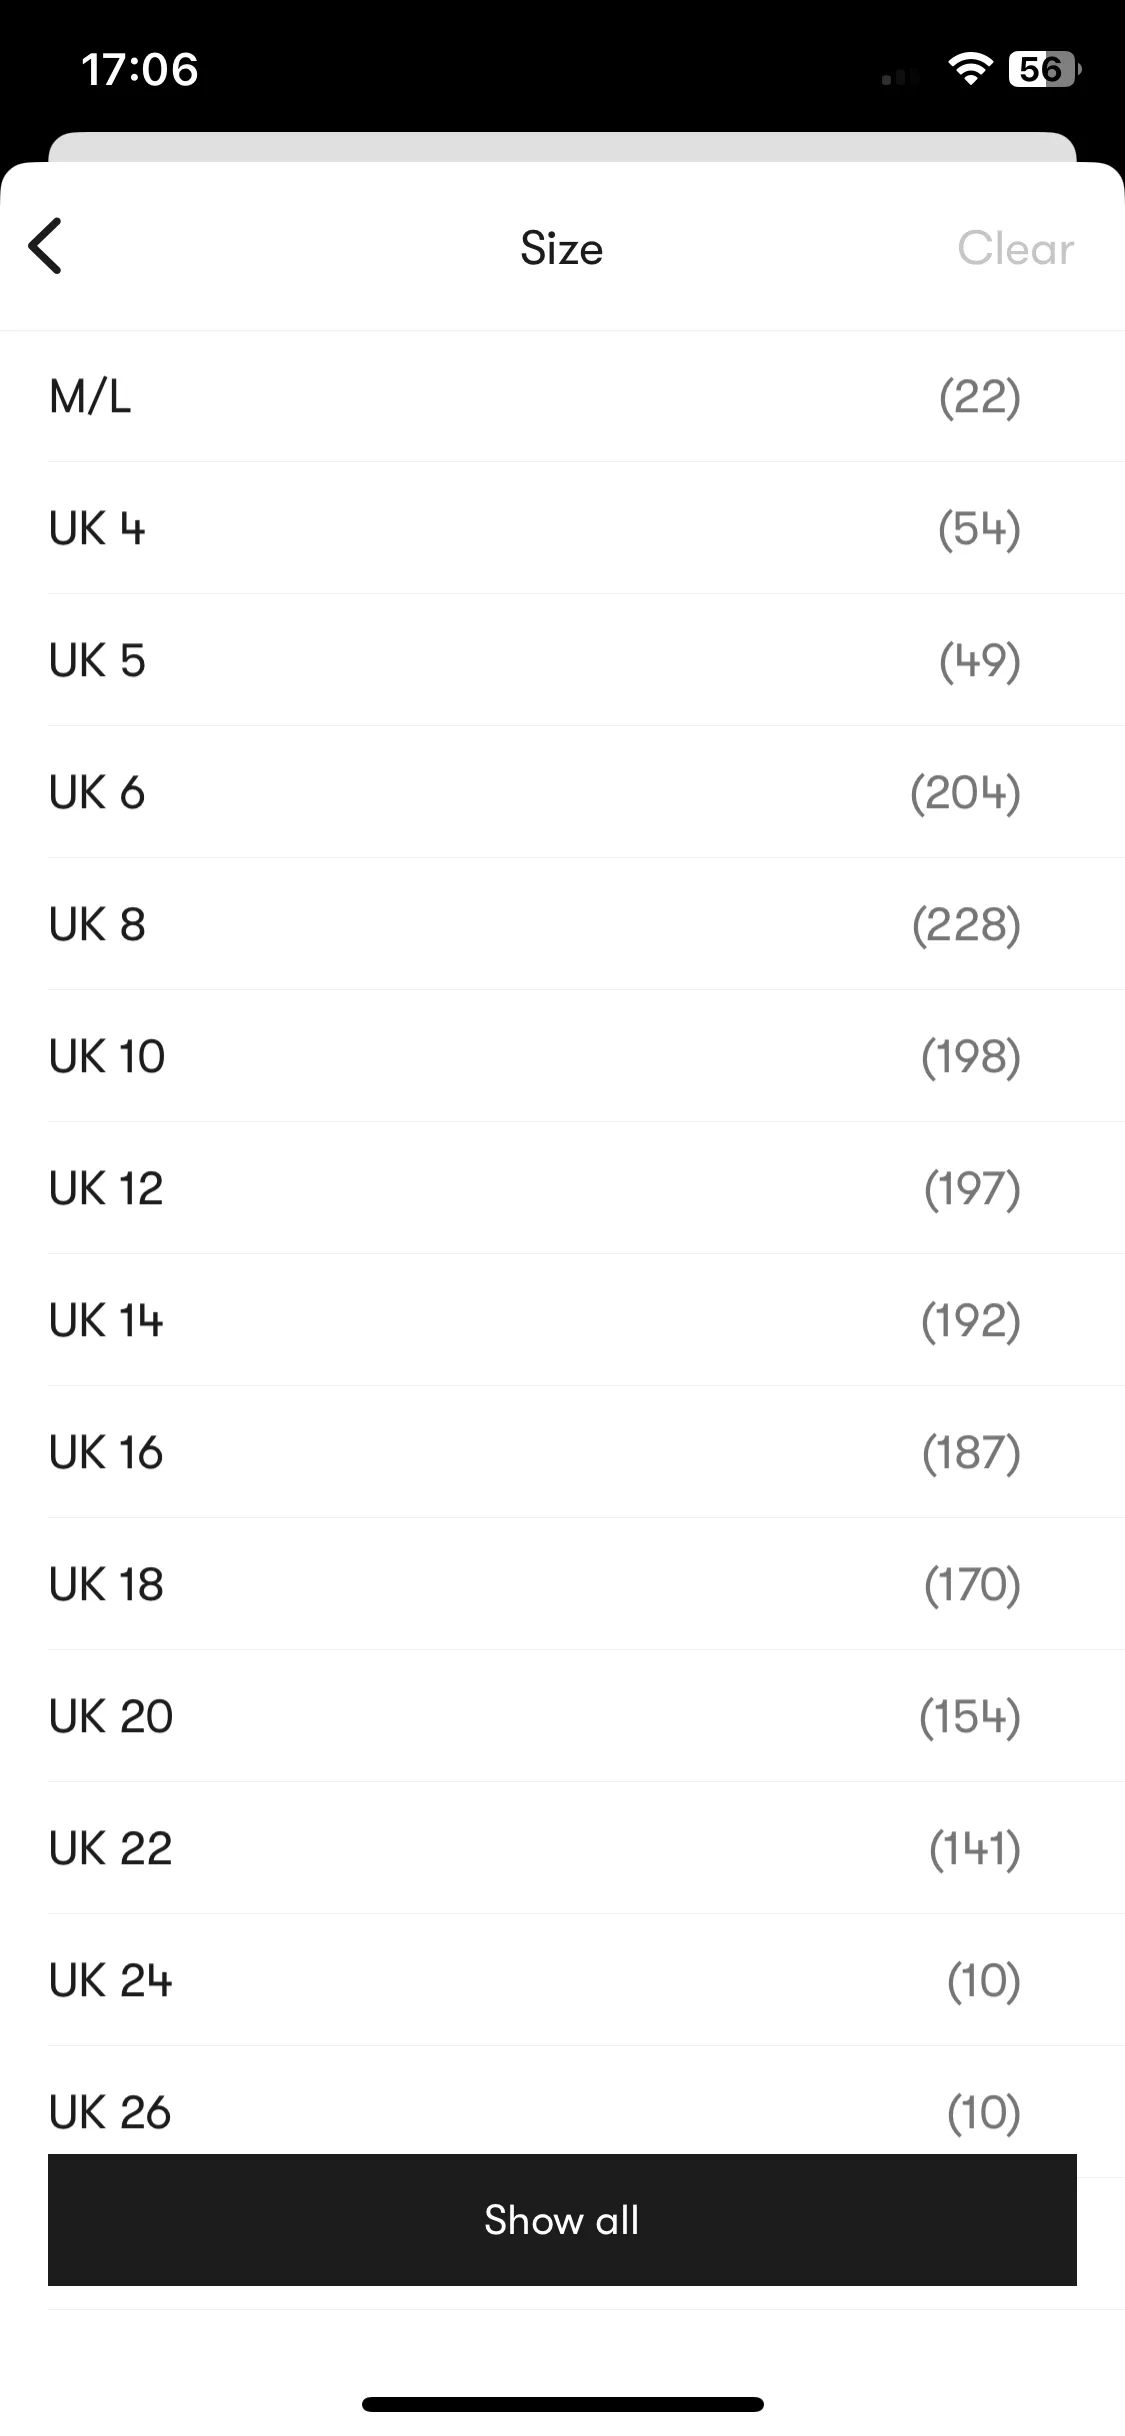Select size UK 5

(x=562, y=660)
